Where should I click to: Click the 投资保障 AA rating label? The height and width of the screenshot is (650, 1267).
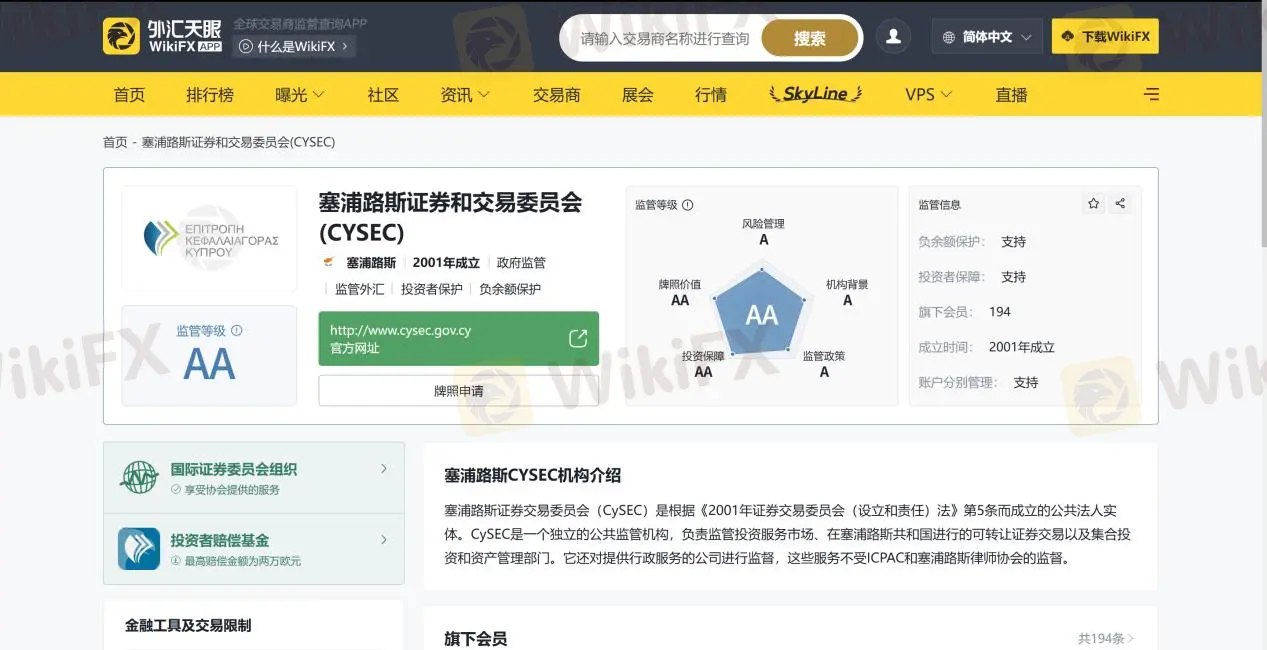703,364
